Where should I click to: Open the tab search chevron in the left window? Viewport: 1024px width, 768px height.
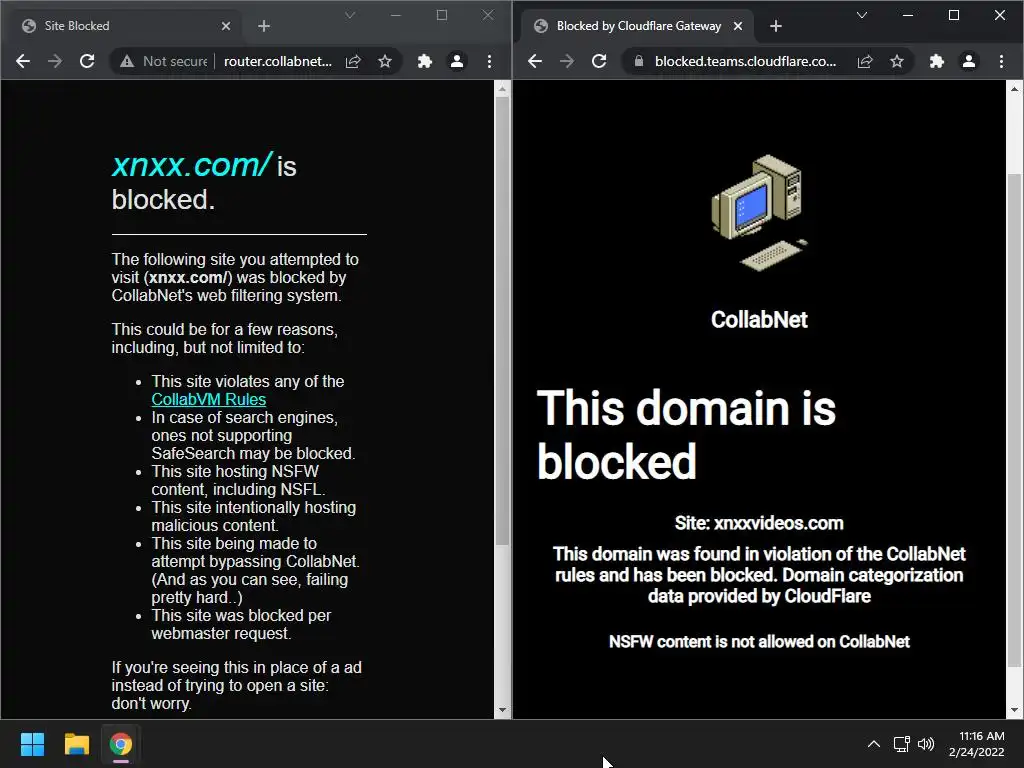350,15
